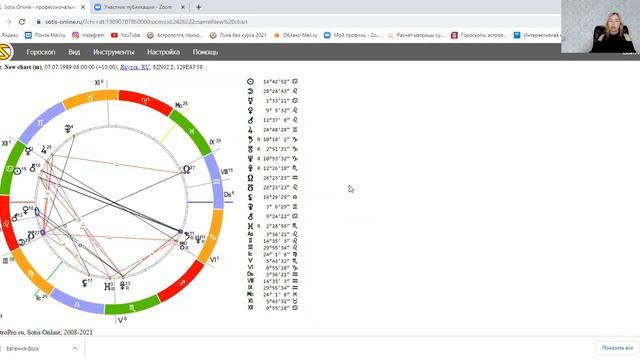Open the Настройка menu

[x=163, y=52]
